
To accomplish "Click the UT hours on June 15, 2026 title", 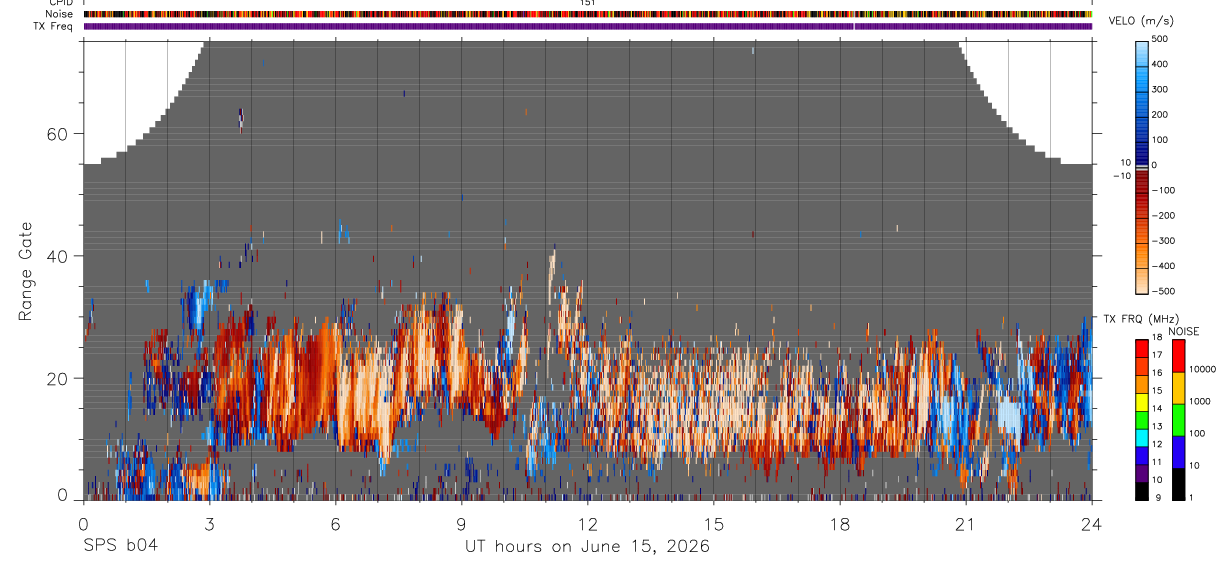I will tap(587, 547).
